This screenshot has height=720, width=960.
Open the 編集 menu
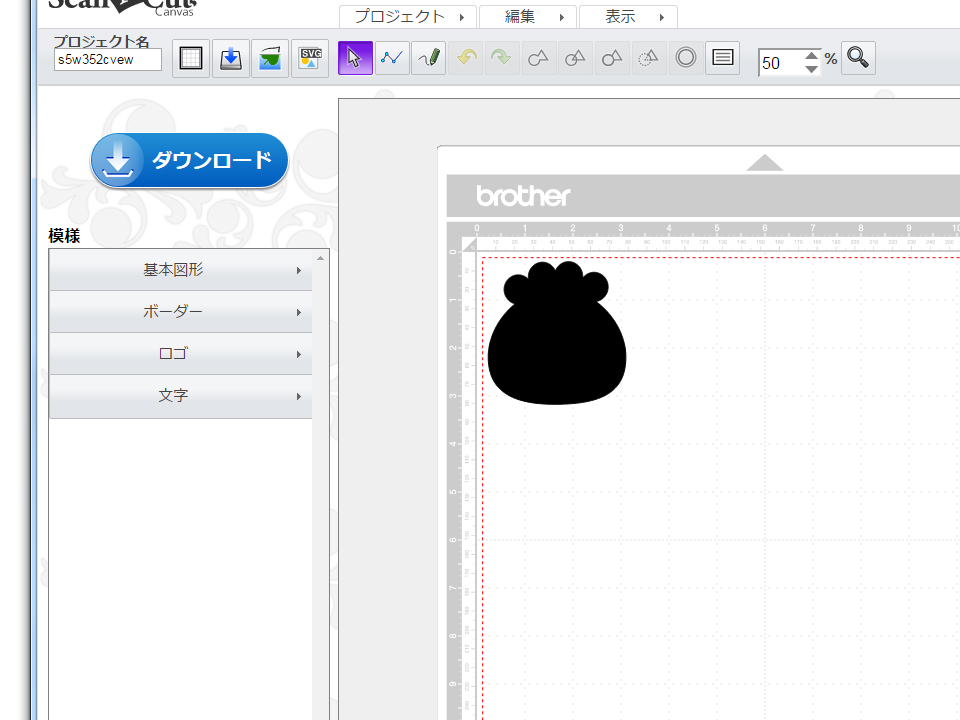528,17
